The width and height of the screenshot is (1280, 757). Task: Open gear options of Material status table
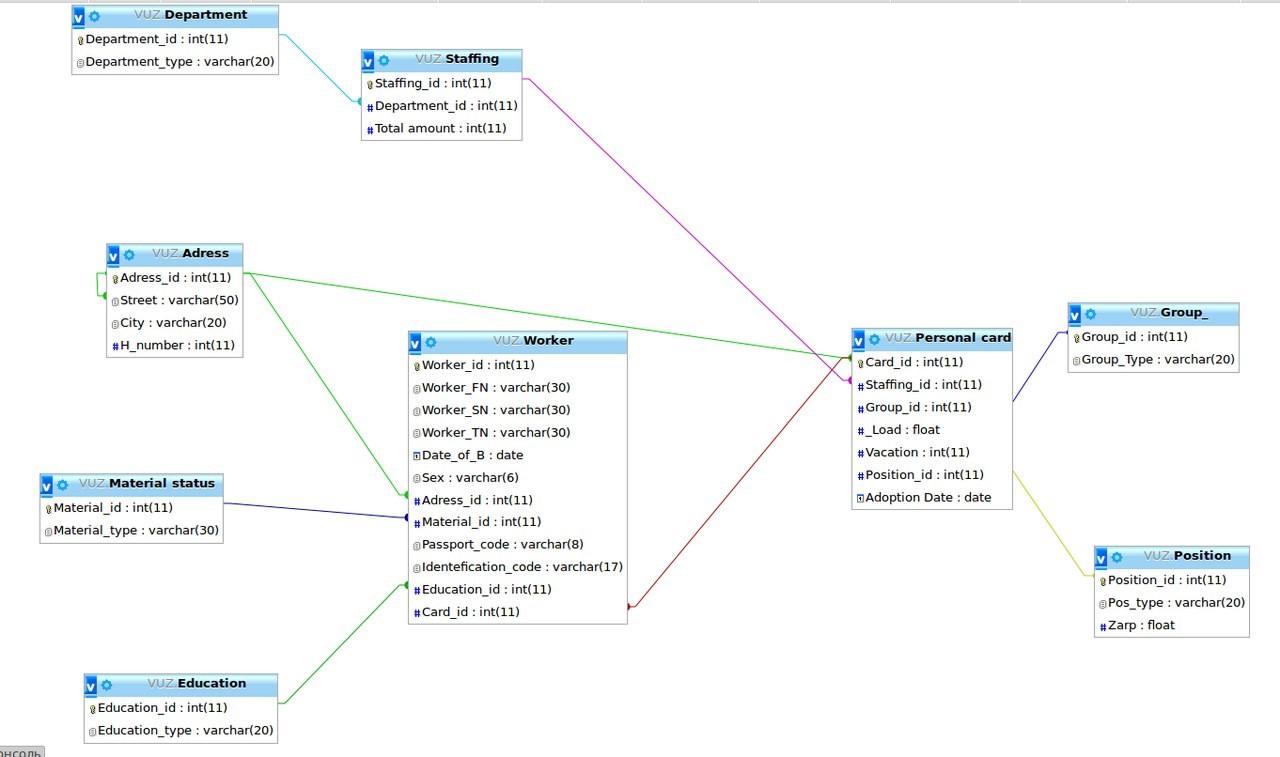click(62, 485)
